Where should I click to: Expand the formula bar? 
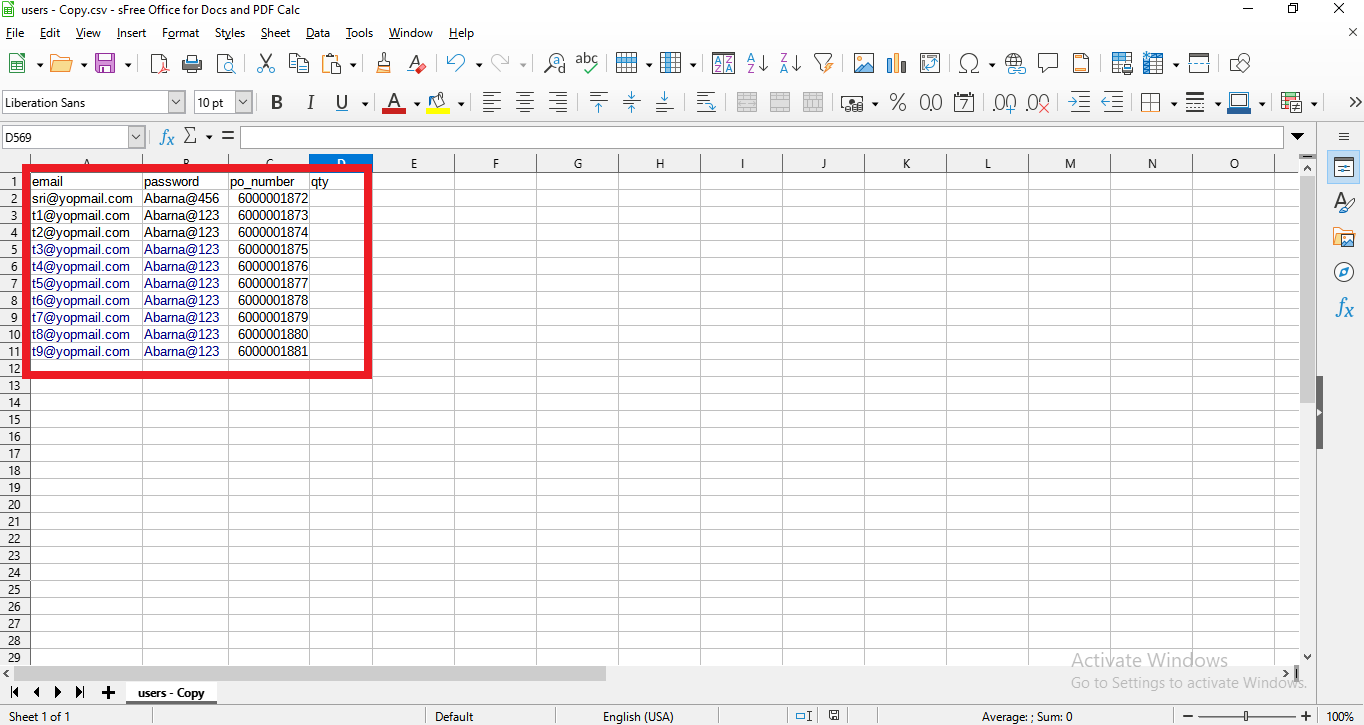1298,137
